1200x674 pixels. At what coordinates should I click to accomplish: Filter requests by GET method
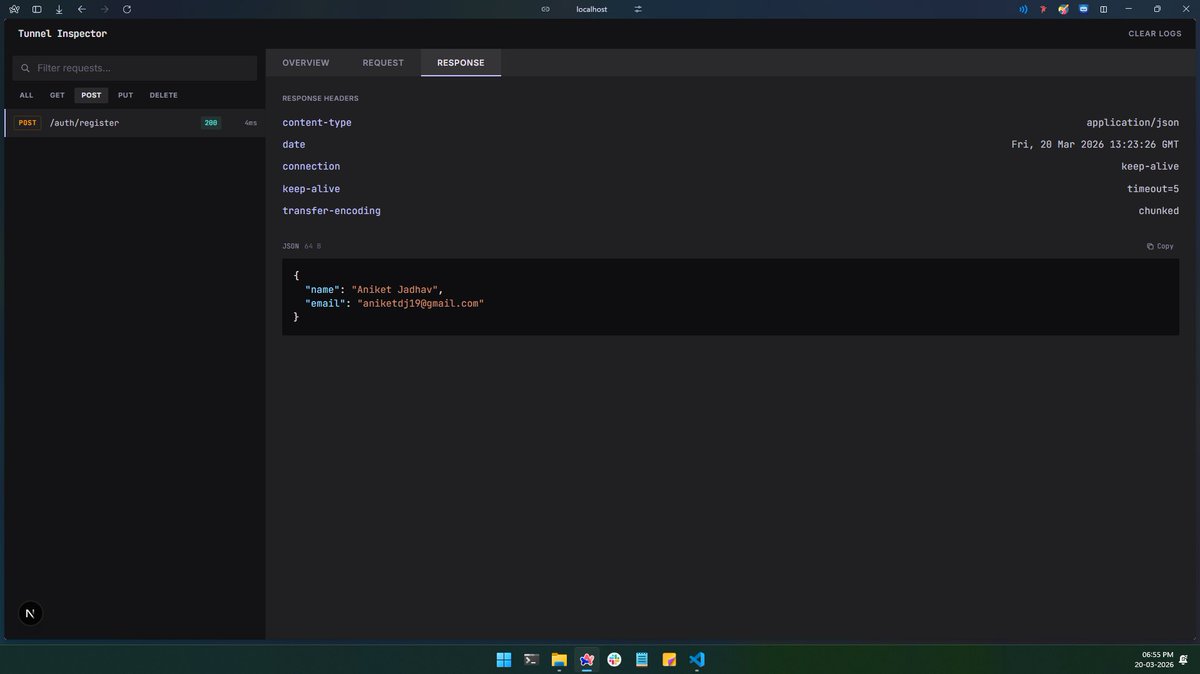click(57, 95)
